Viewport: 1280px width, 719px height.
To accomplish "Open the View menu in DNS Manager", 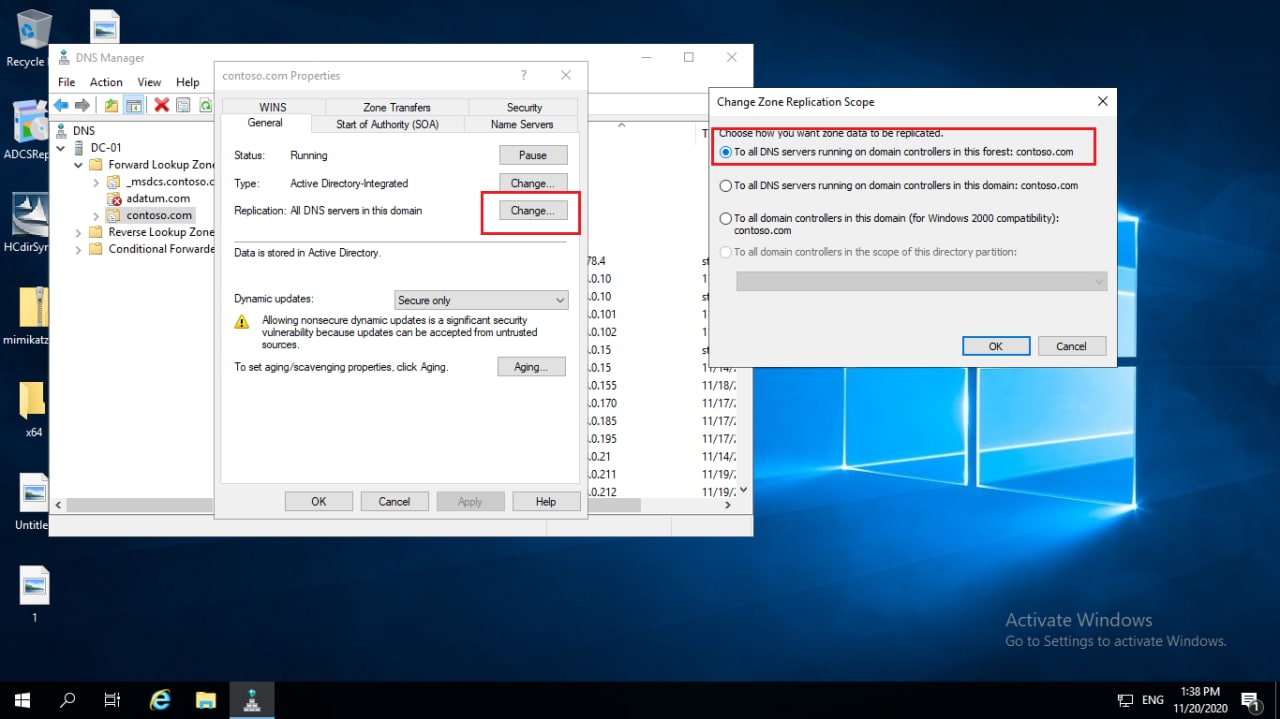I will (149, 82).
